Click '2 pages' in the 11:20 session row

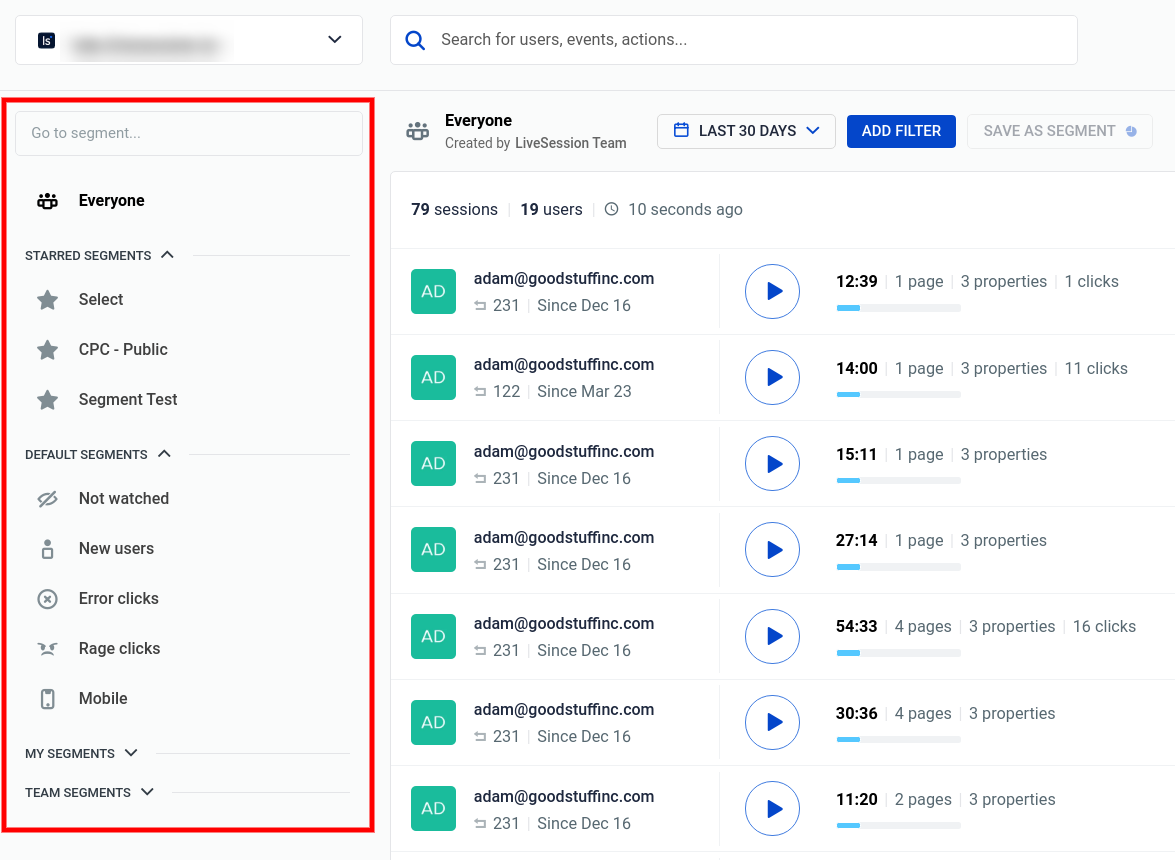point(923,800)
